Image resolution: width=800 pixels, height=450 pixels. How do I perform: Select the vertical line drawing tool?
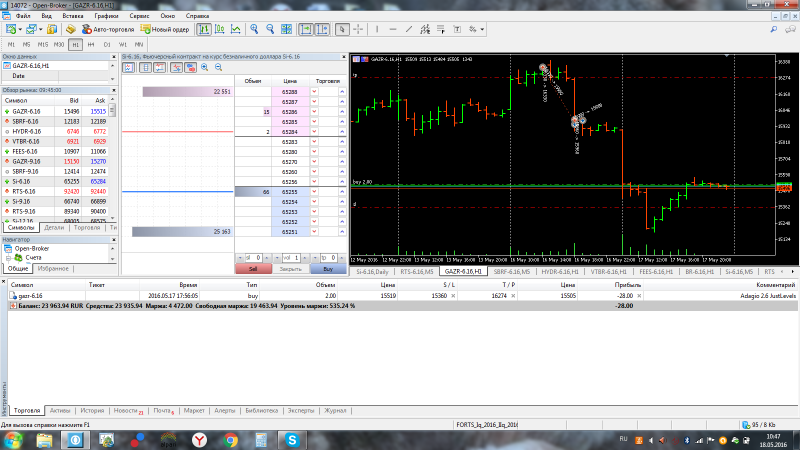377,30
